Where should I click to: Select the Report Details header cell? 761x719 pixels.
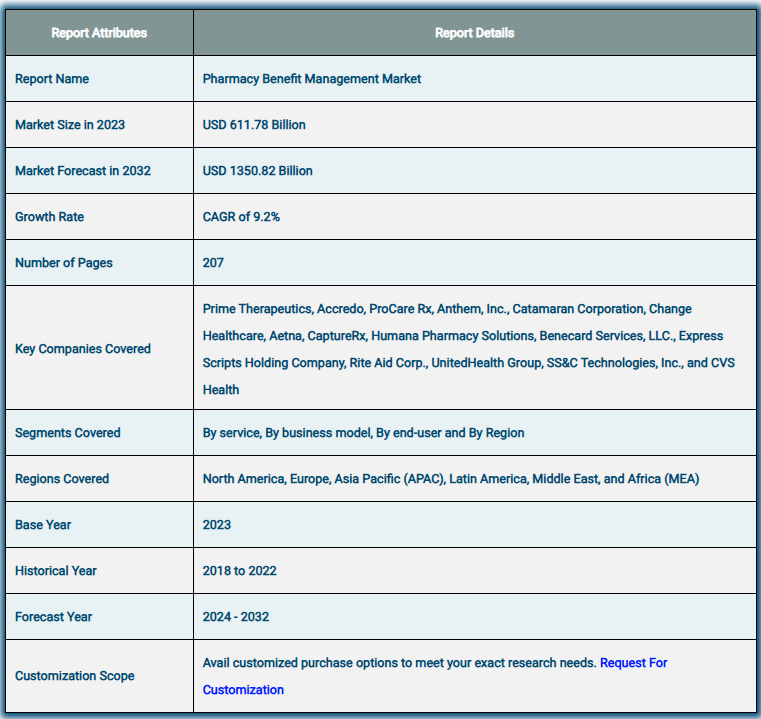pos(474,33)
